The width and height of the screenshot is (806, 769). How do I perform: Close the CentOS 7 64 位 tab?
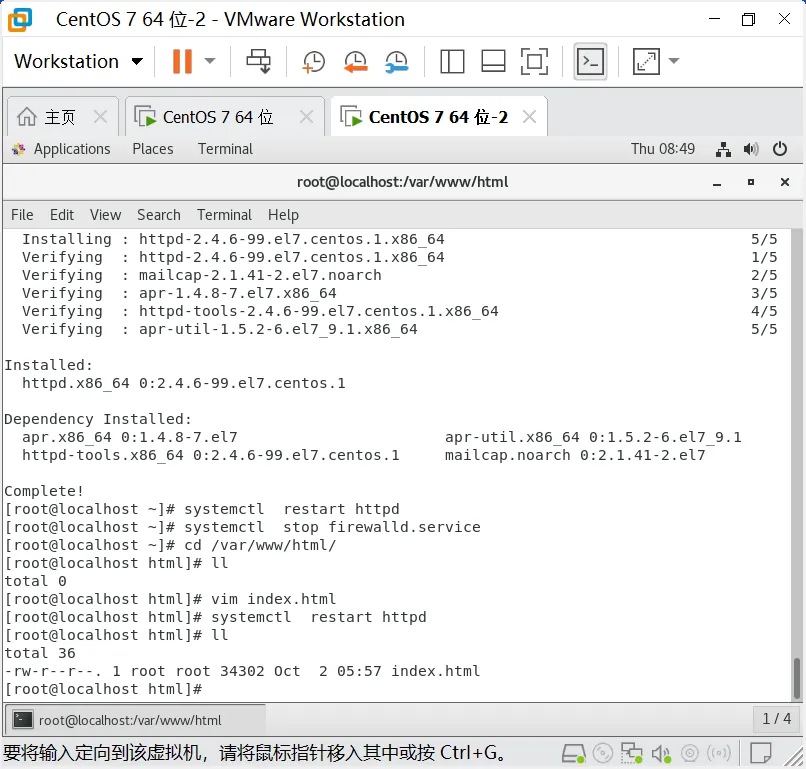coord(306,117)
